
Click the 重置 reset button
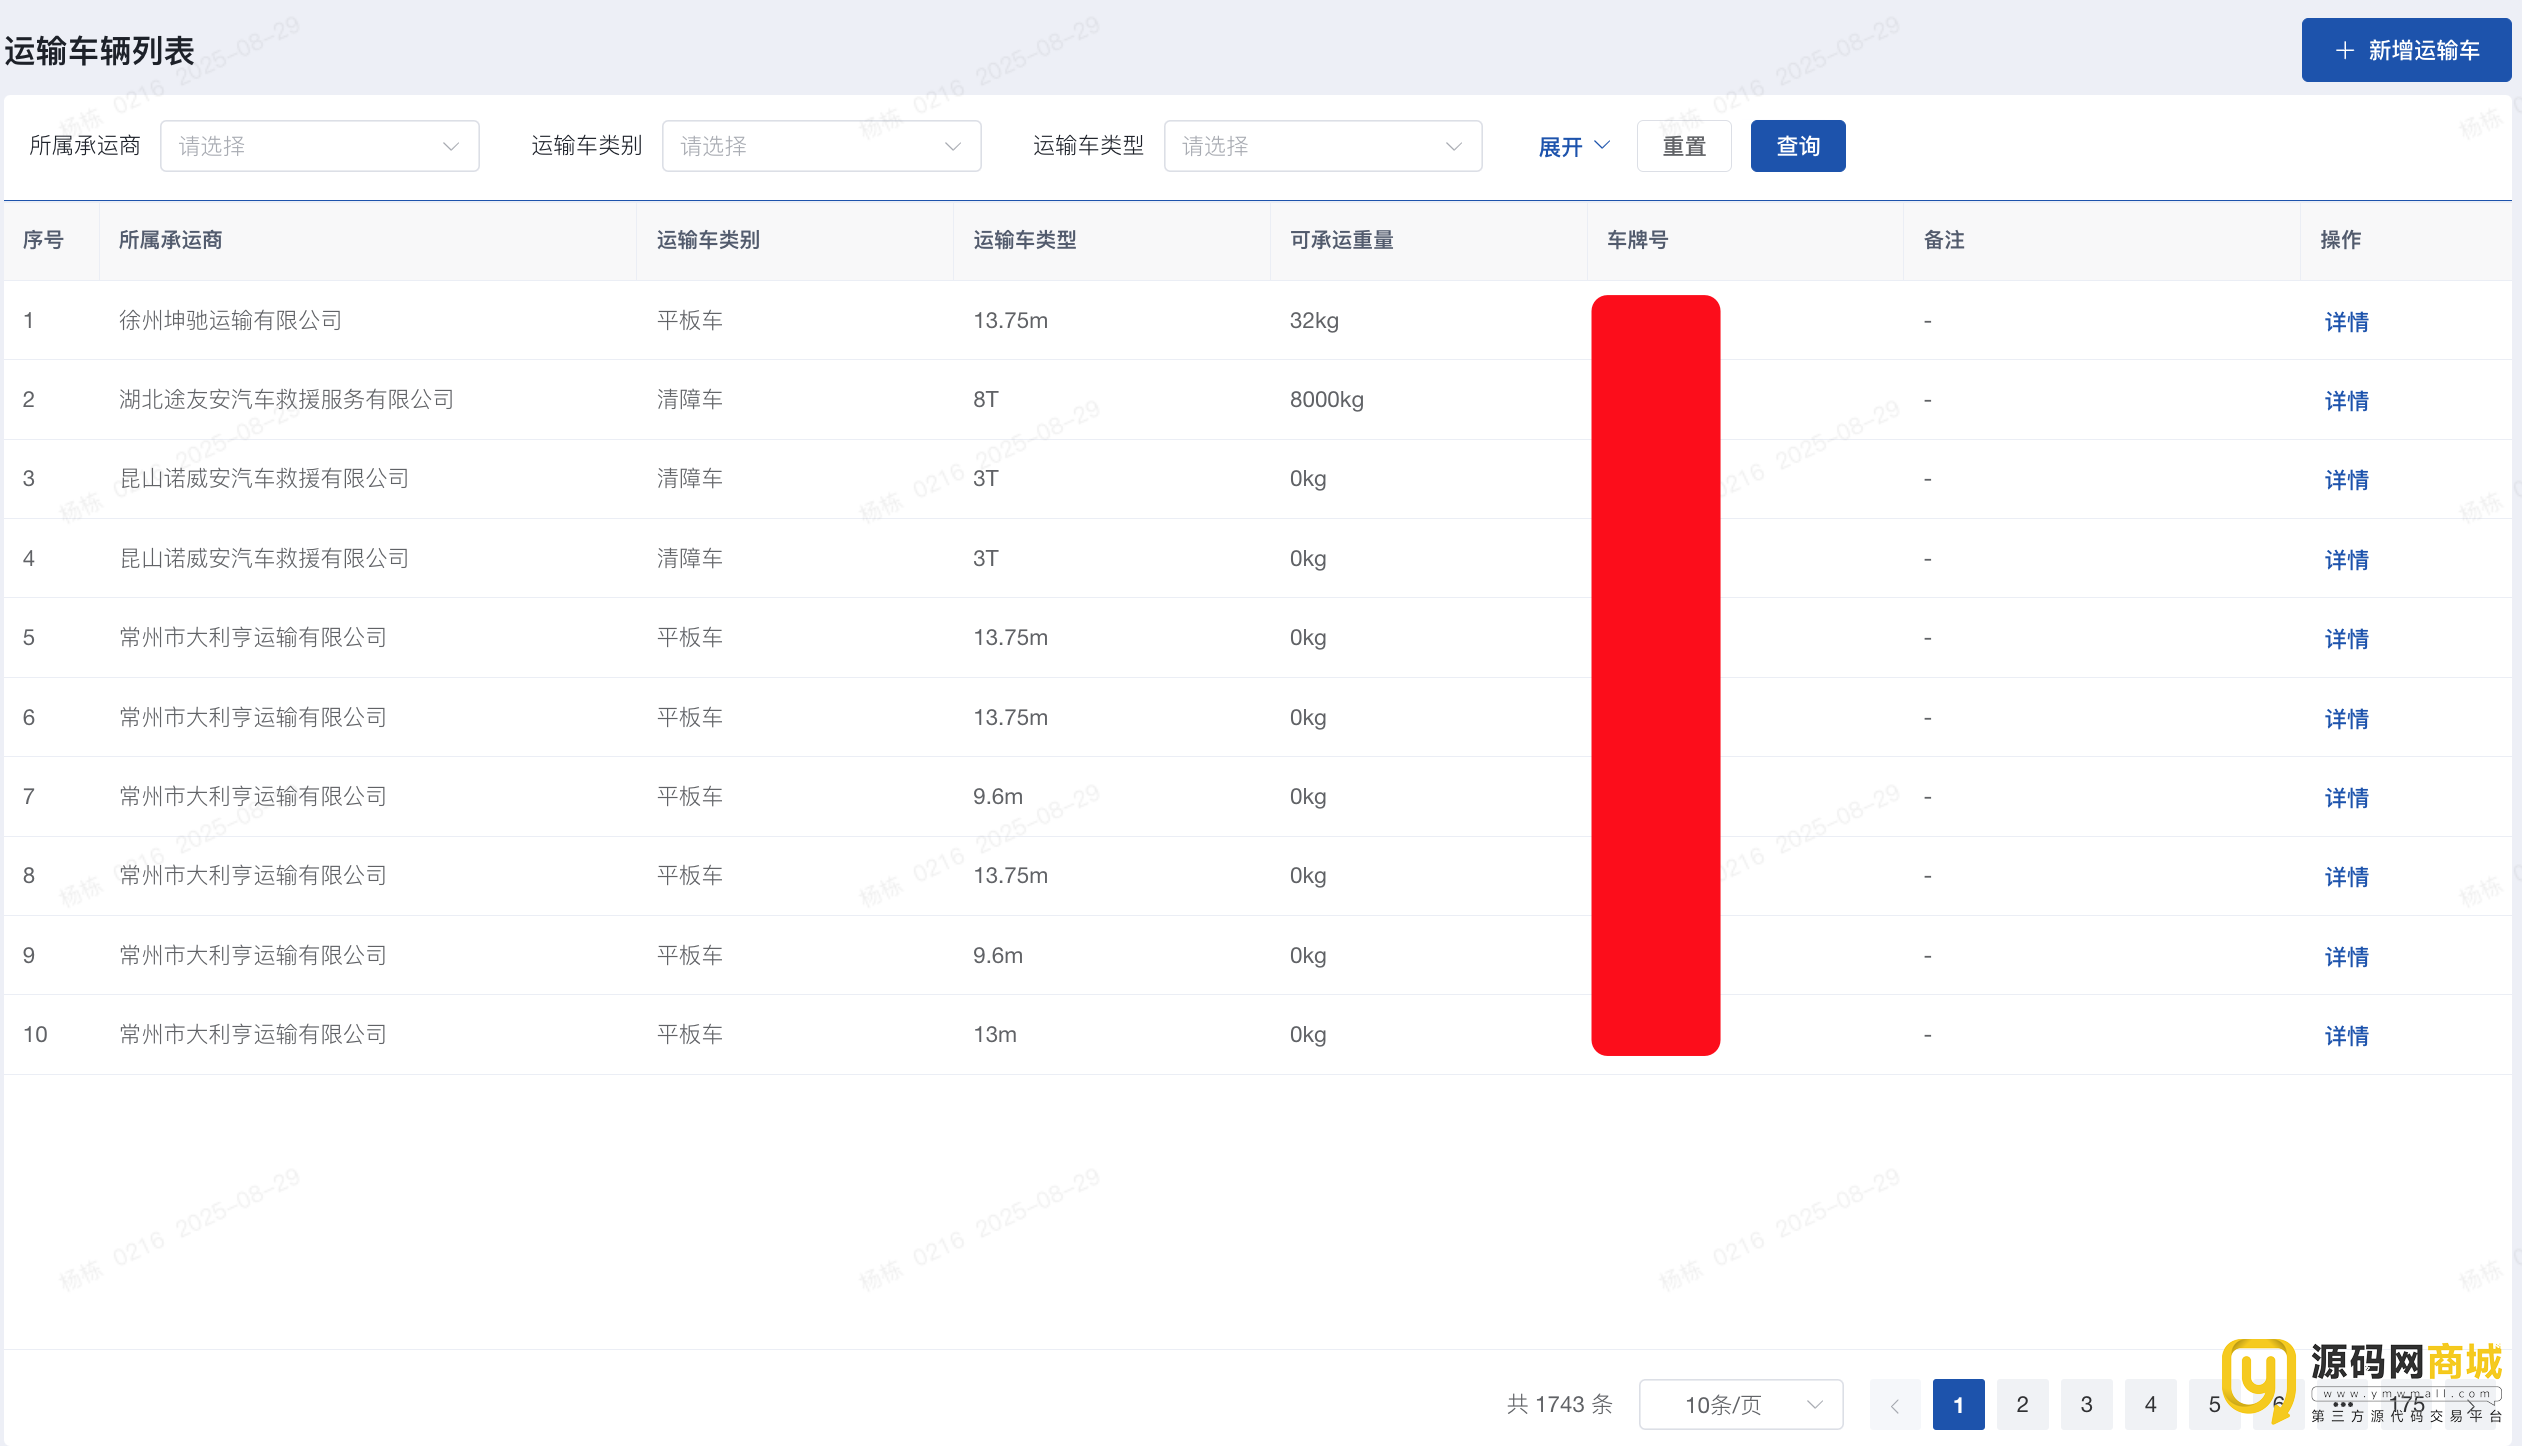[1683, 146]
